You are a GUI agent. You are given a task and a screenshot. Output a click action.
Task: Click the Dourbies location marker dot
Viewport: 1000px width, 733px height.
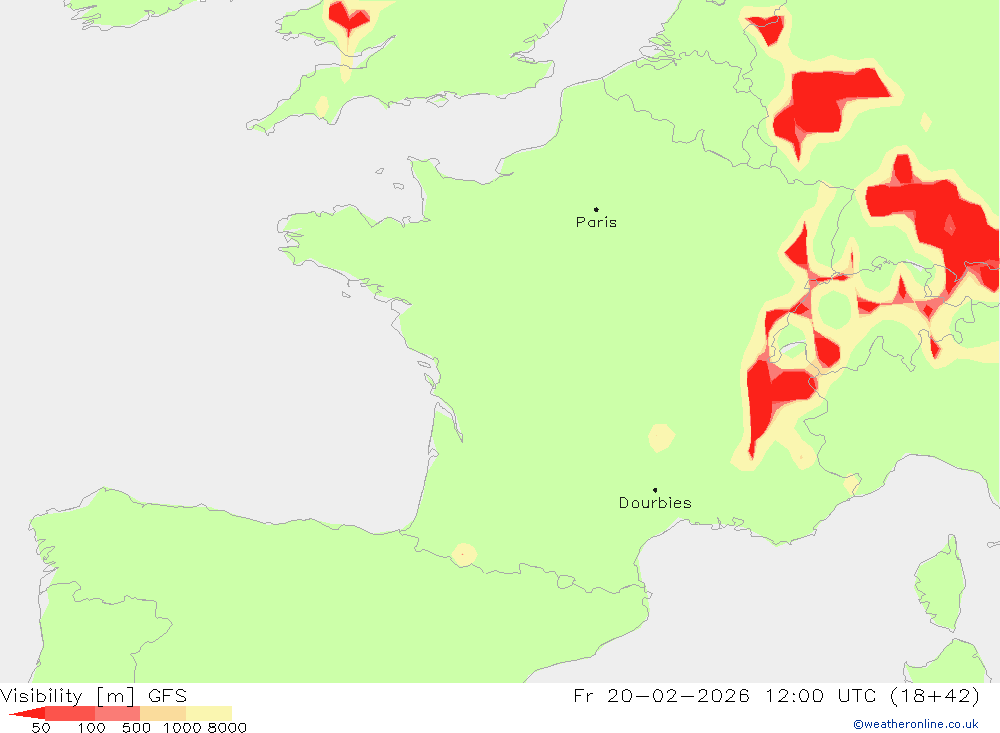pyautogui.click(x=655, y=490)
